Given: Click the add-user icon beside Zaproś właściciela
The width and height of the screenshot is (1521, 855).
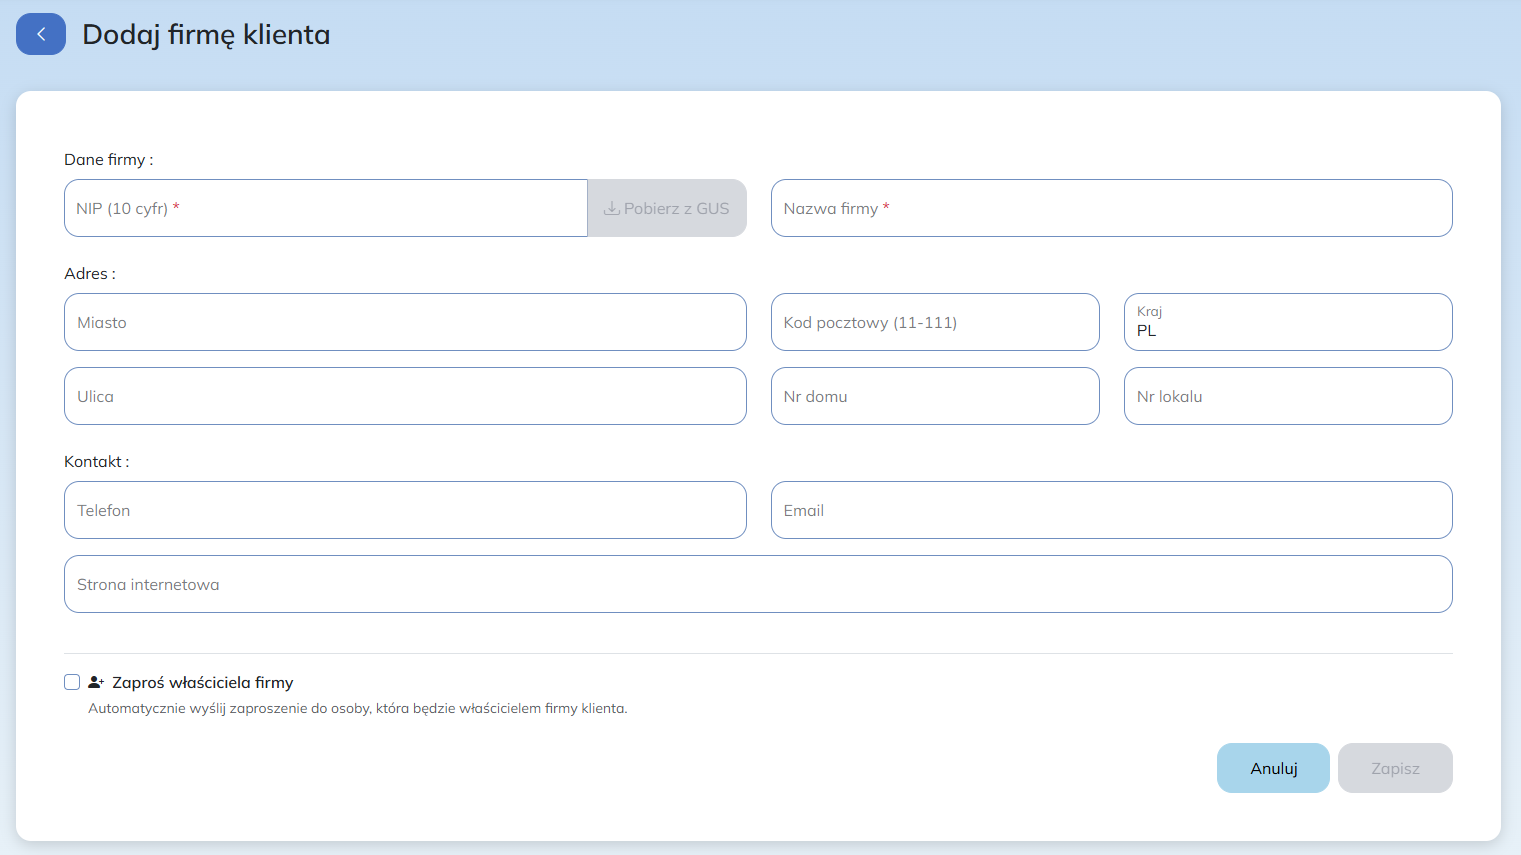Looking at the screenshot, I should (96, 682).
